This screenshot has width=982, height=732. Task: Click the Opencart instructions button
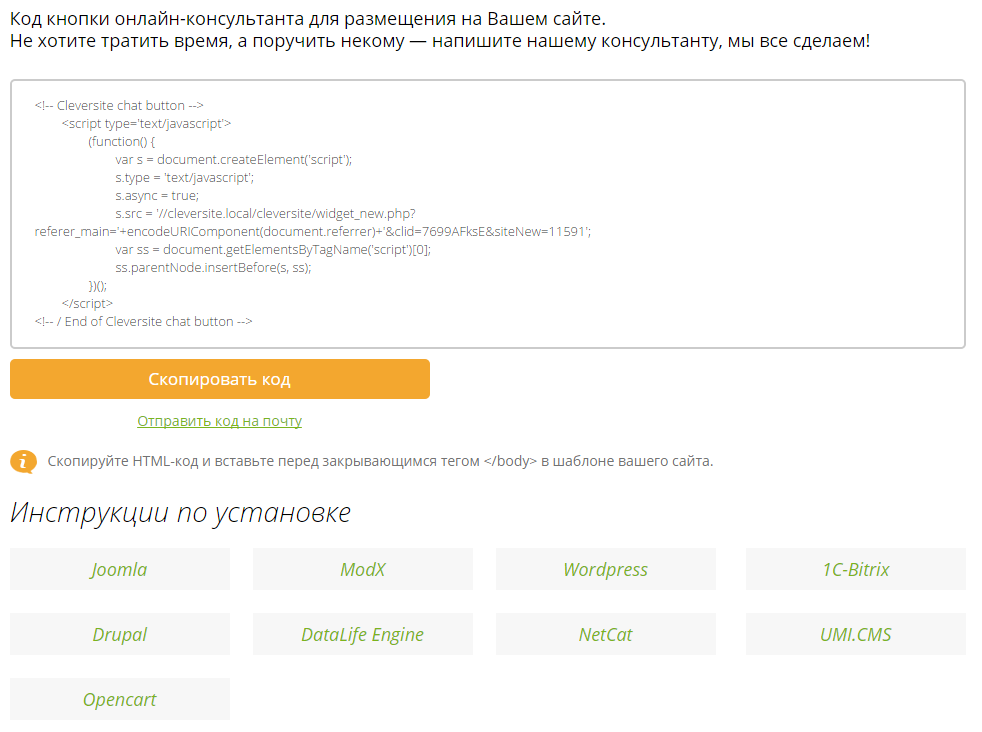click(x=119, y=700)
